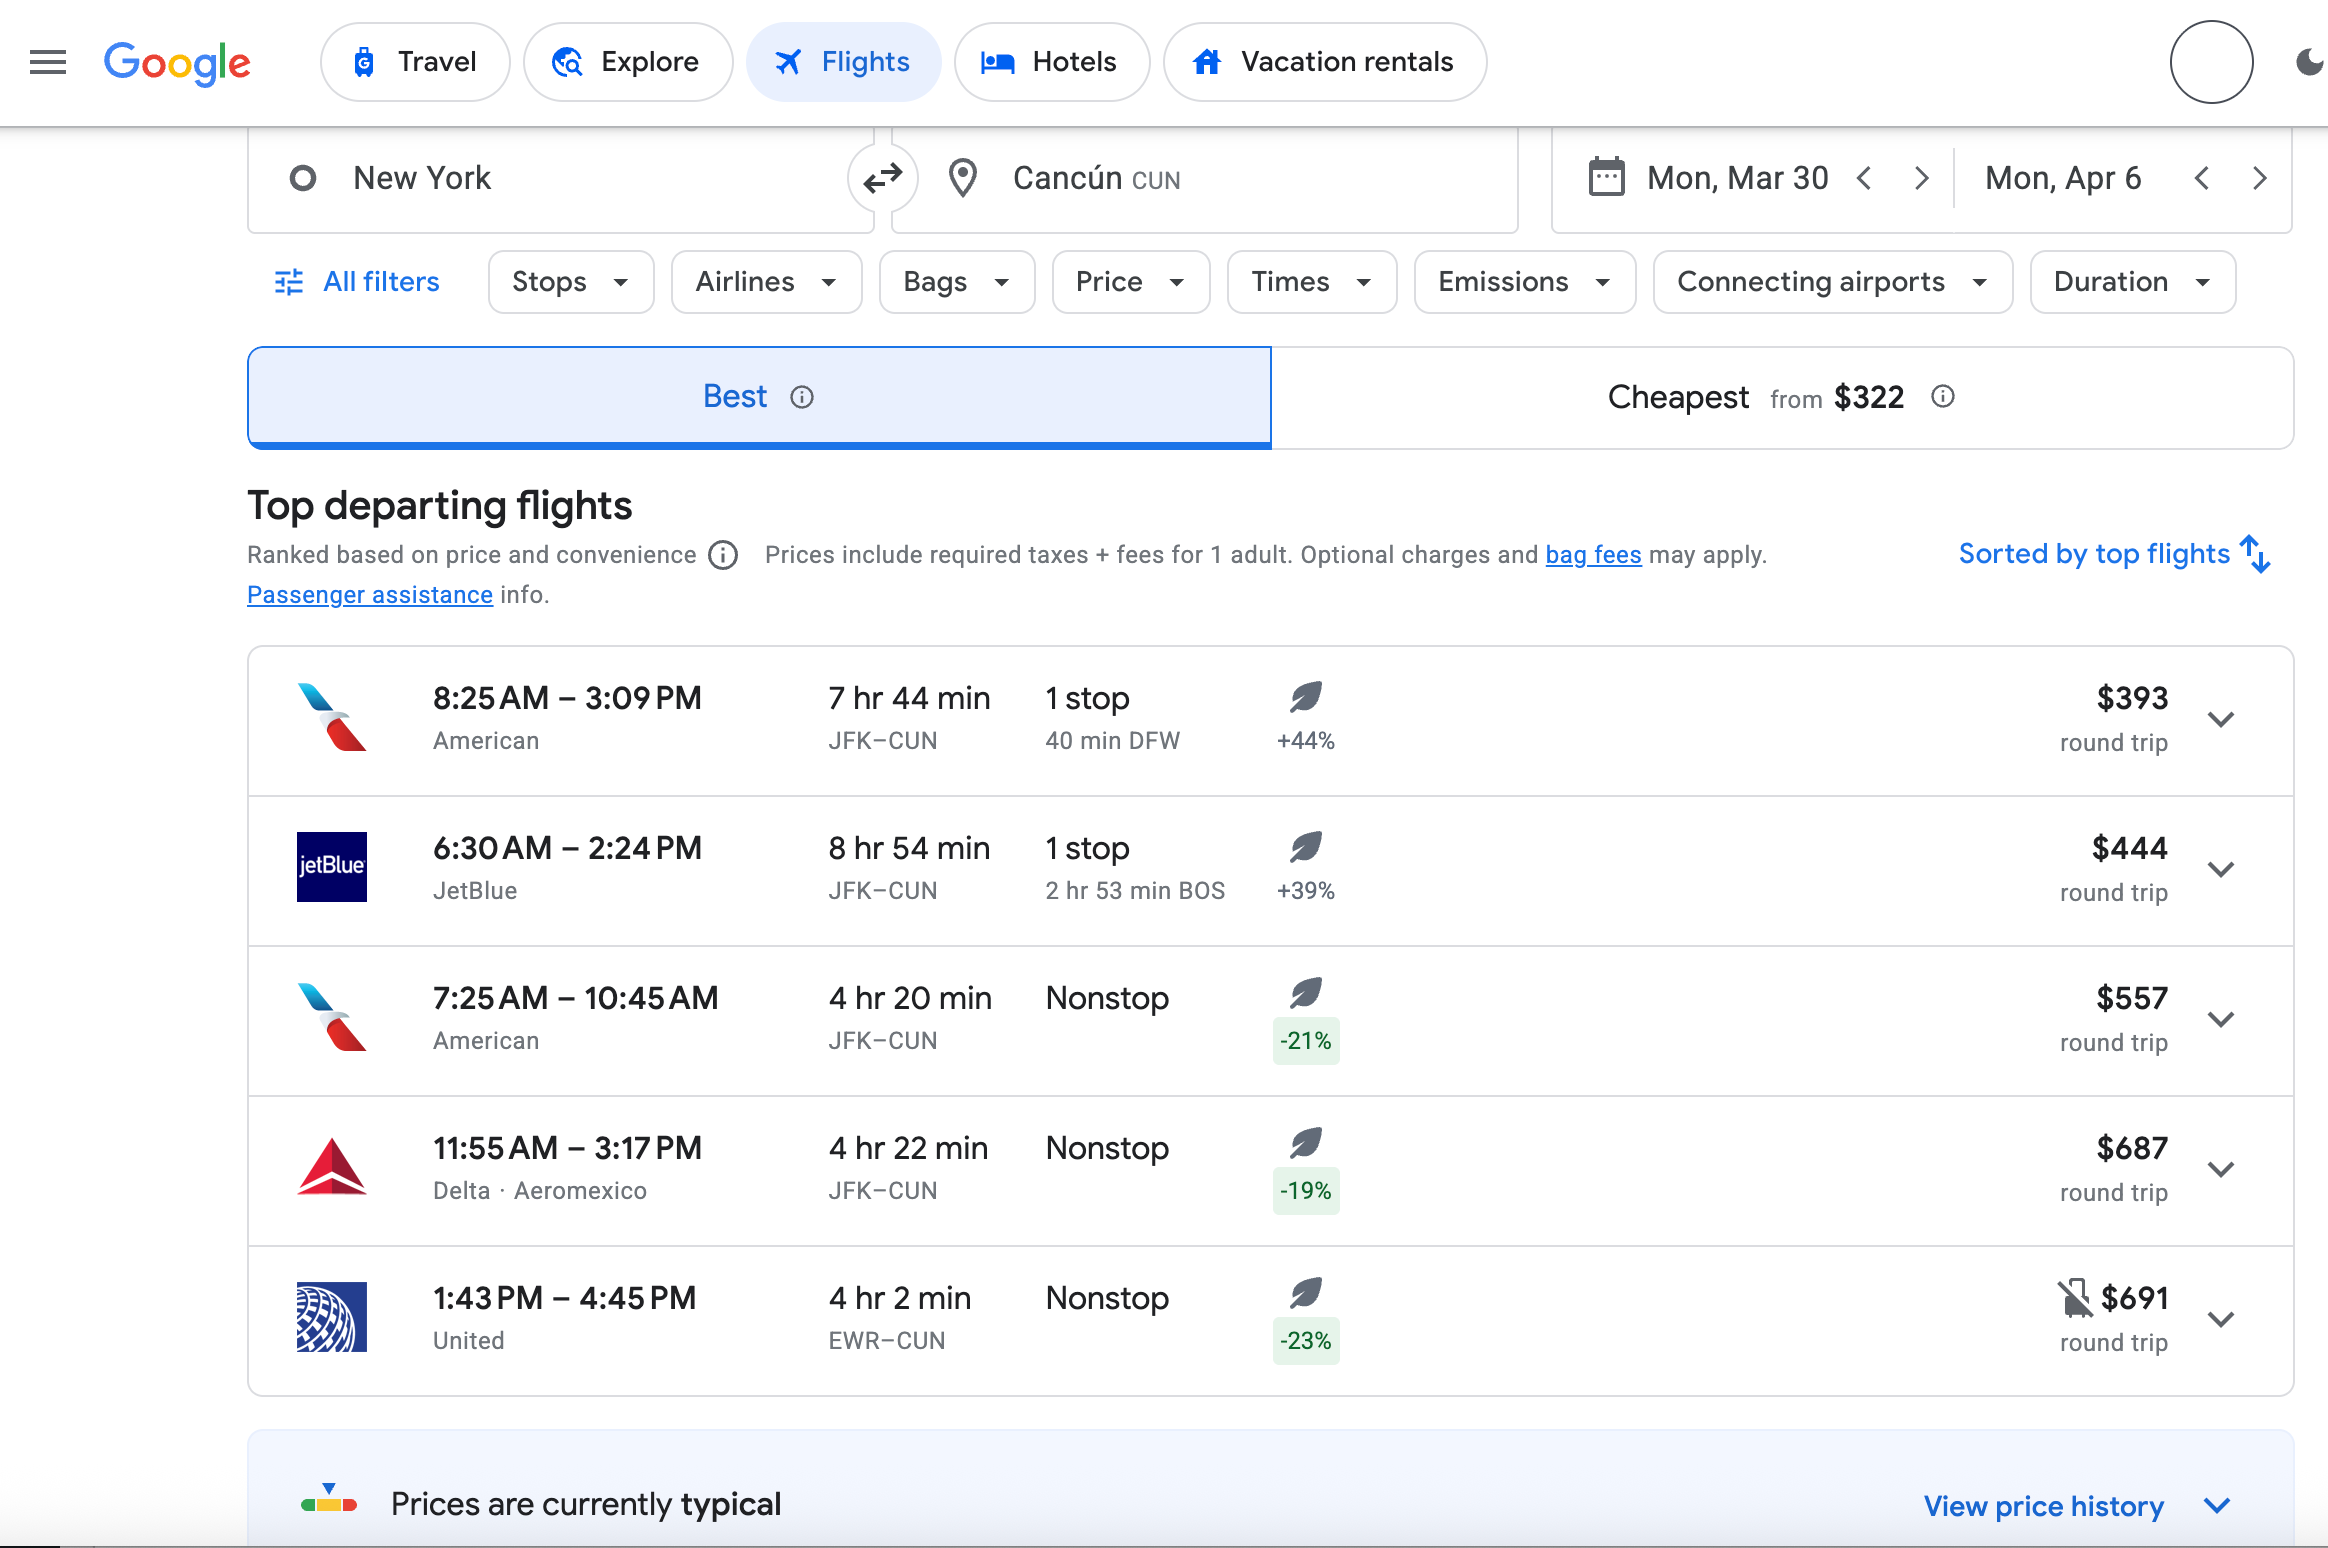Advance the departure date with the forward arrow
This screenshot has width=2328, height=1548.
1921,178
